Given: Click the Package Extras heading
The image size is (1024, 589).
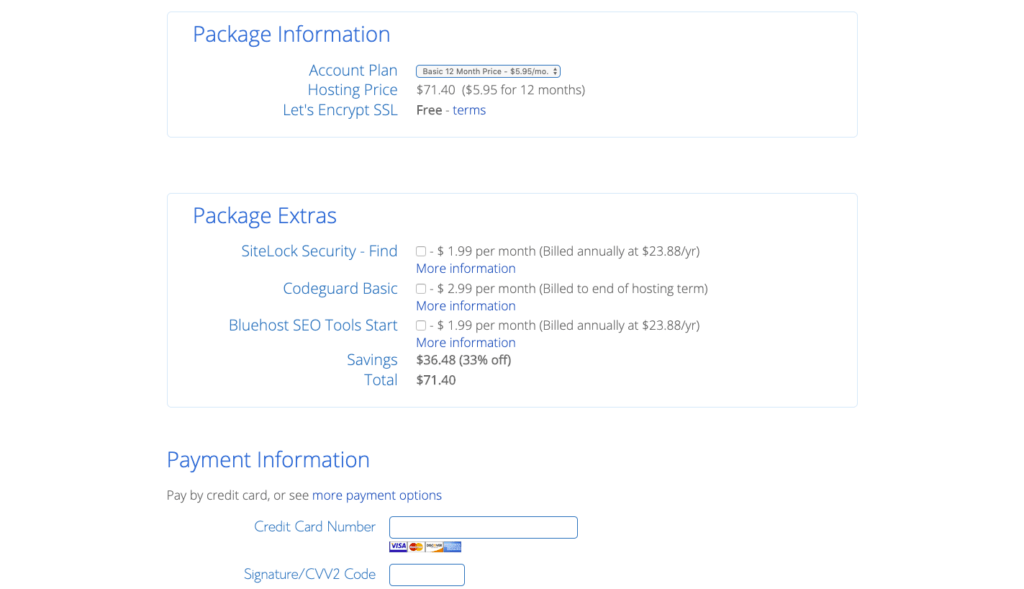Looking at the screenshot, I should [264, 215].
